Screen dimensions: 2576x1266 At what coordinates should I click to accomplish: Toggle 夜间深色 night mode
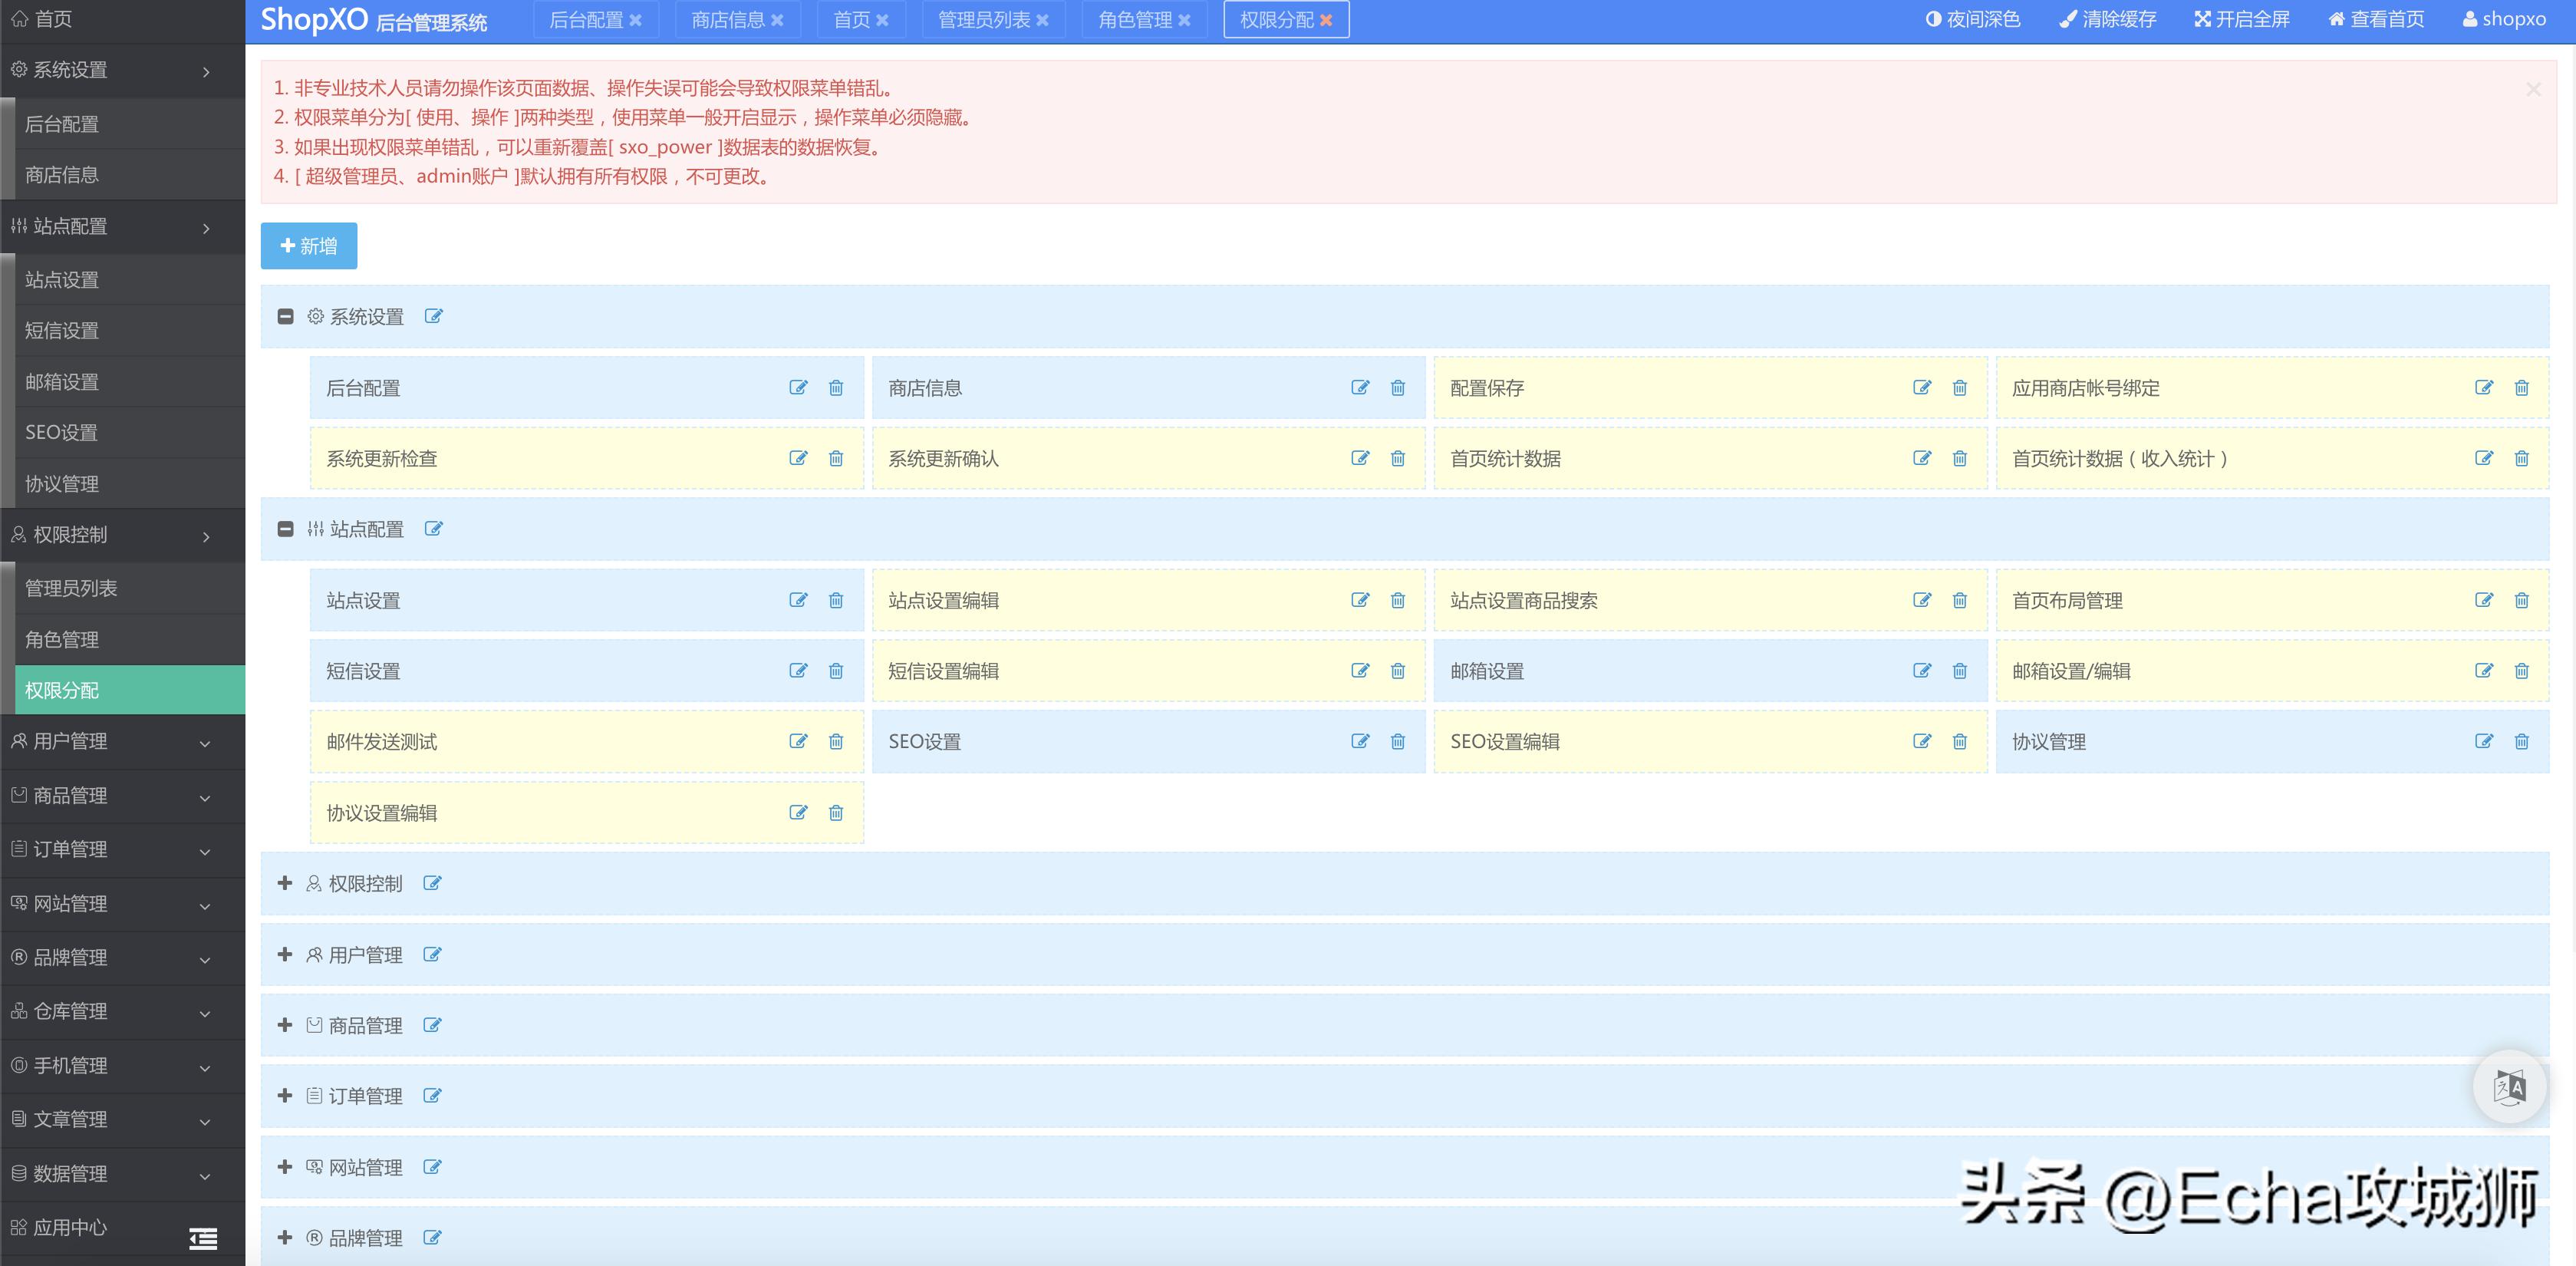tap(1972, 19)
